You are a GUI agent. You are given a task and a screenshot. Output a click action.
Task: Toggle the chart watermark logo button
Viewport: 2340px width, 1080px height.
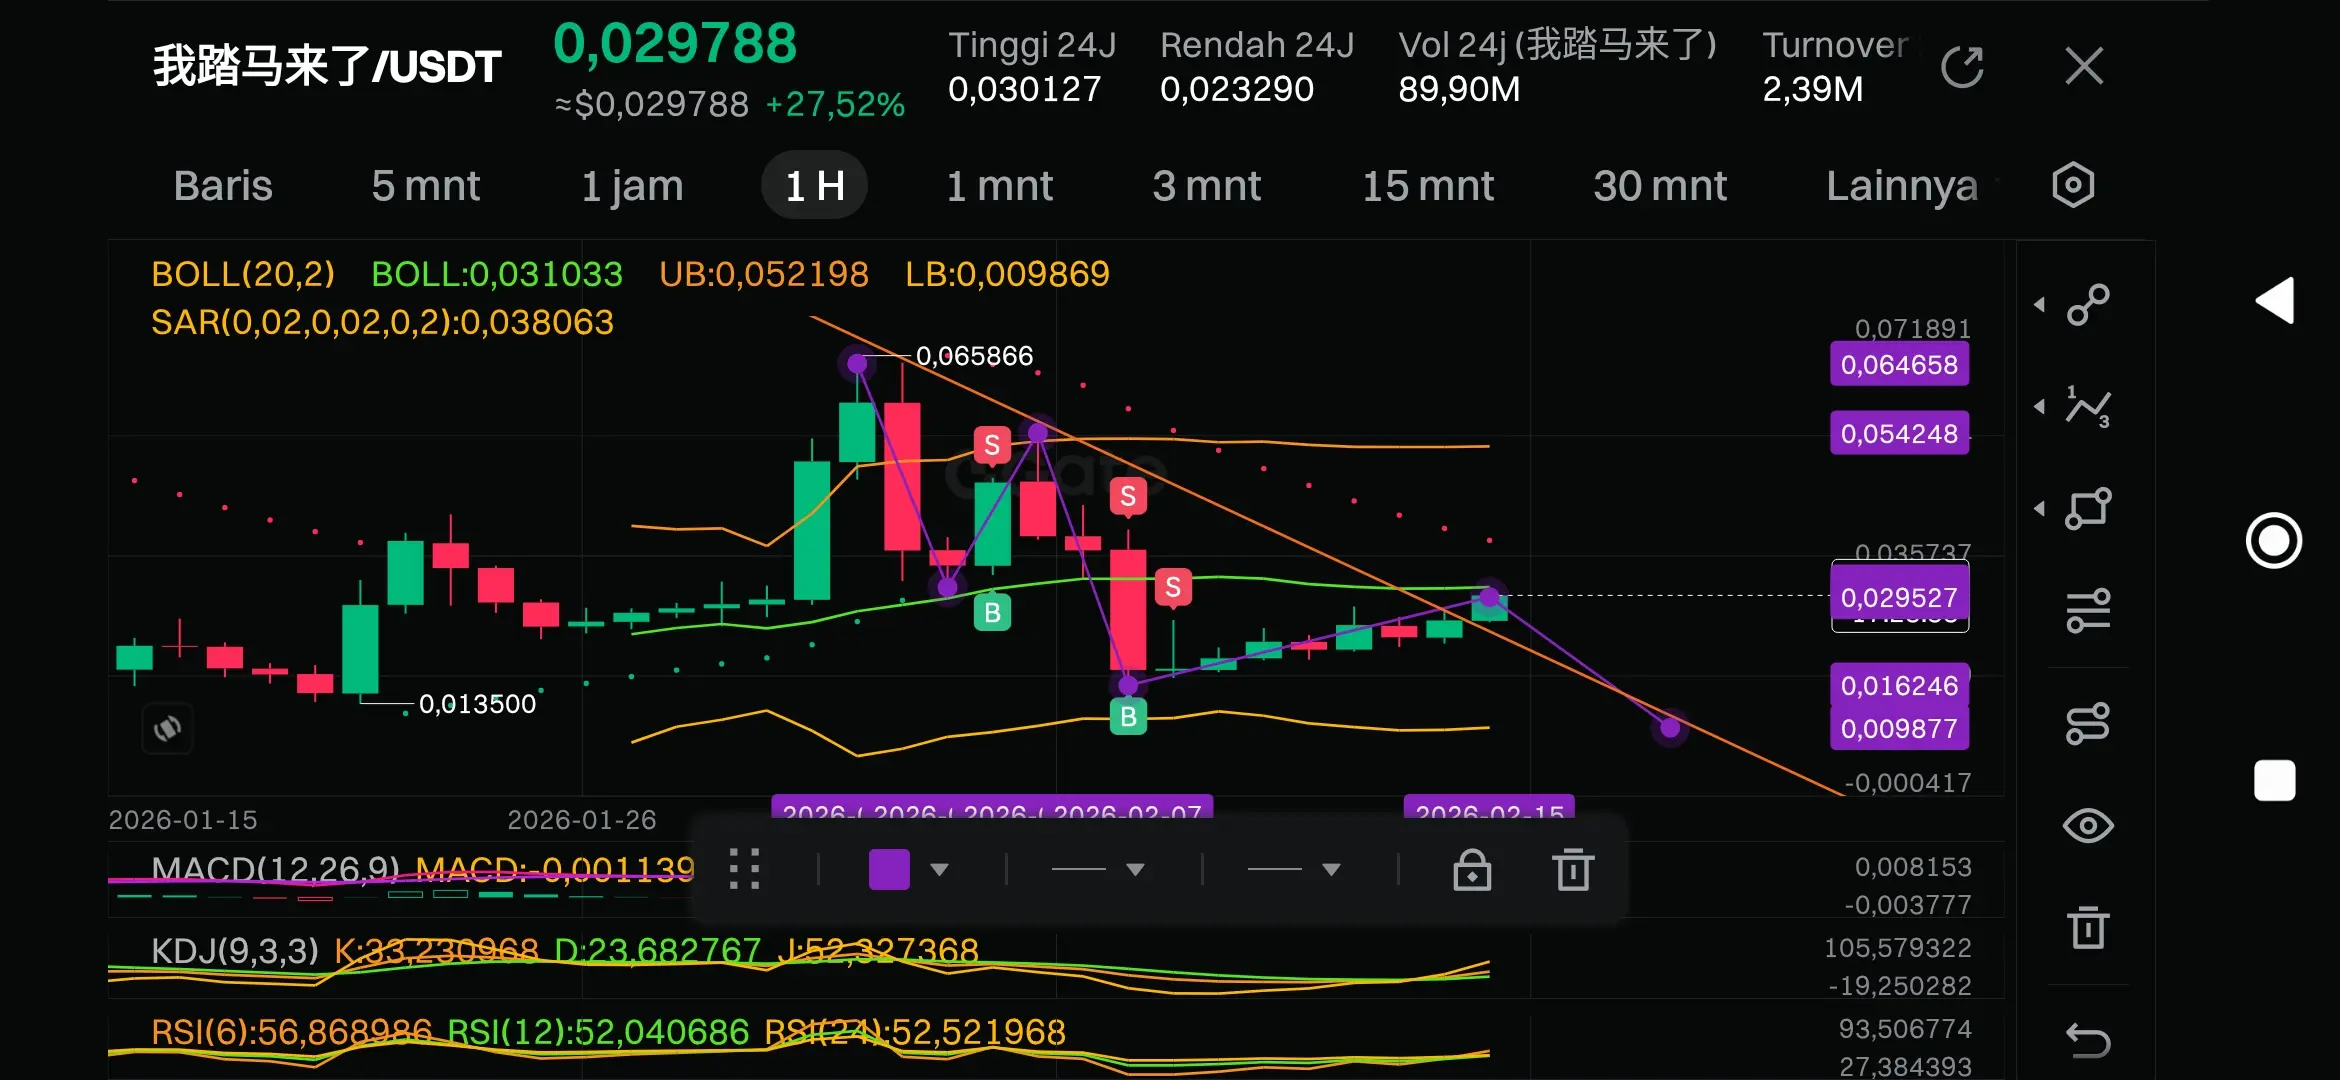point(167,728)
